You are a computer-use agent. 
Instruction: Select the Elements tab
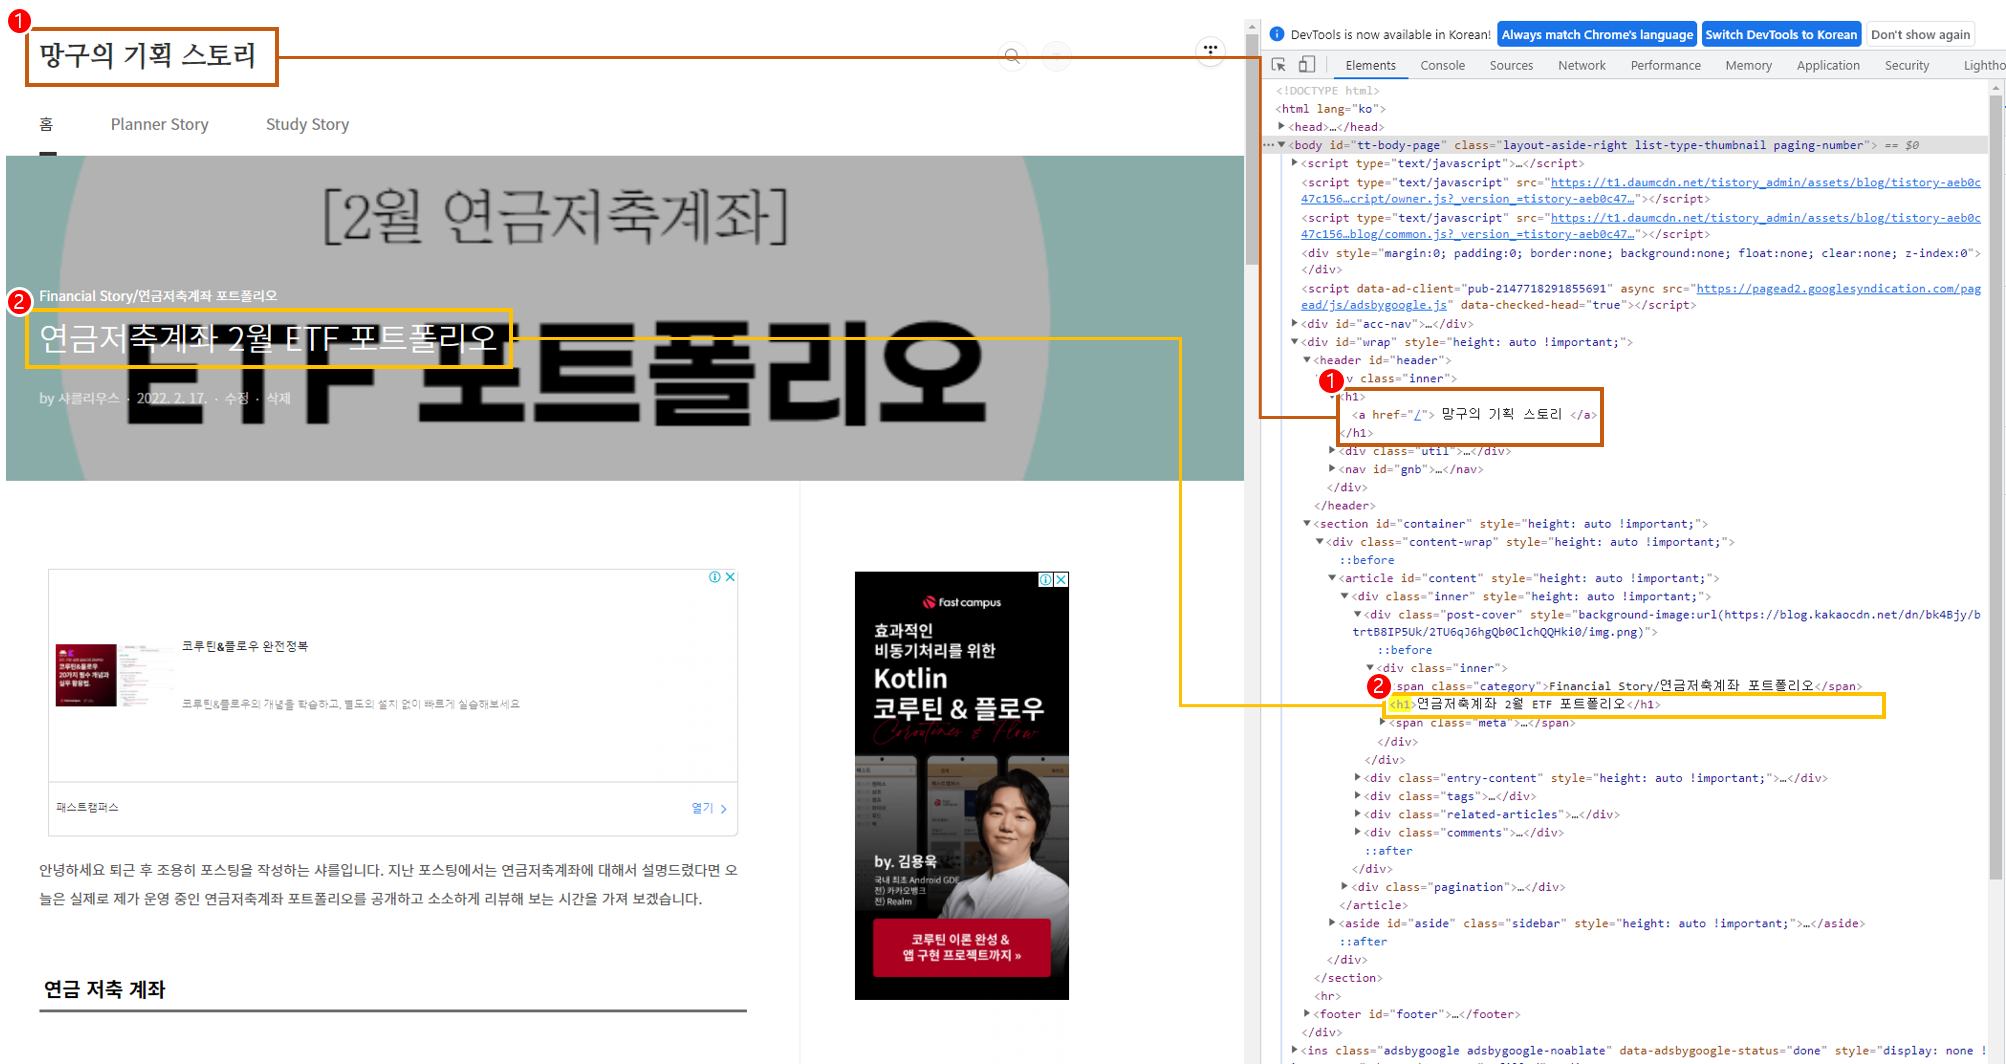[x=1370, y=65]
